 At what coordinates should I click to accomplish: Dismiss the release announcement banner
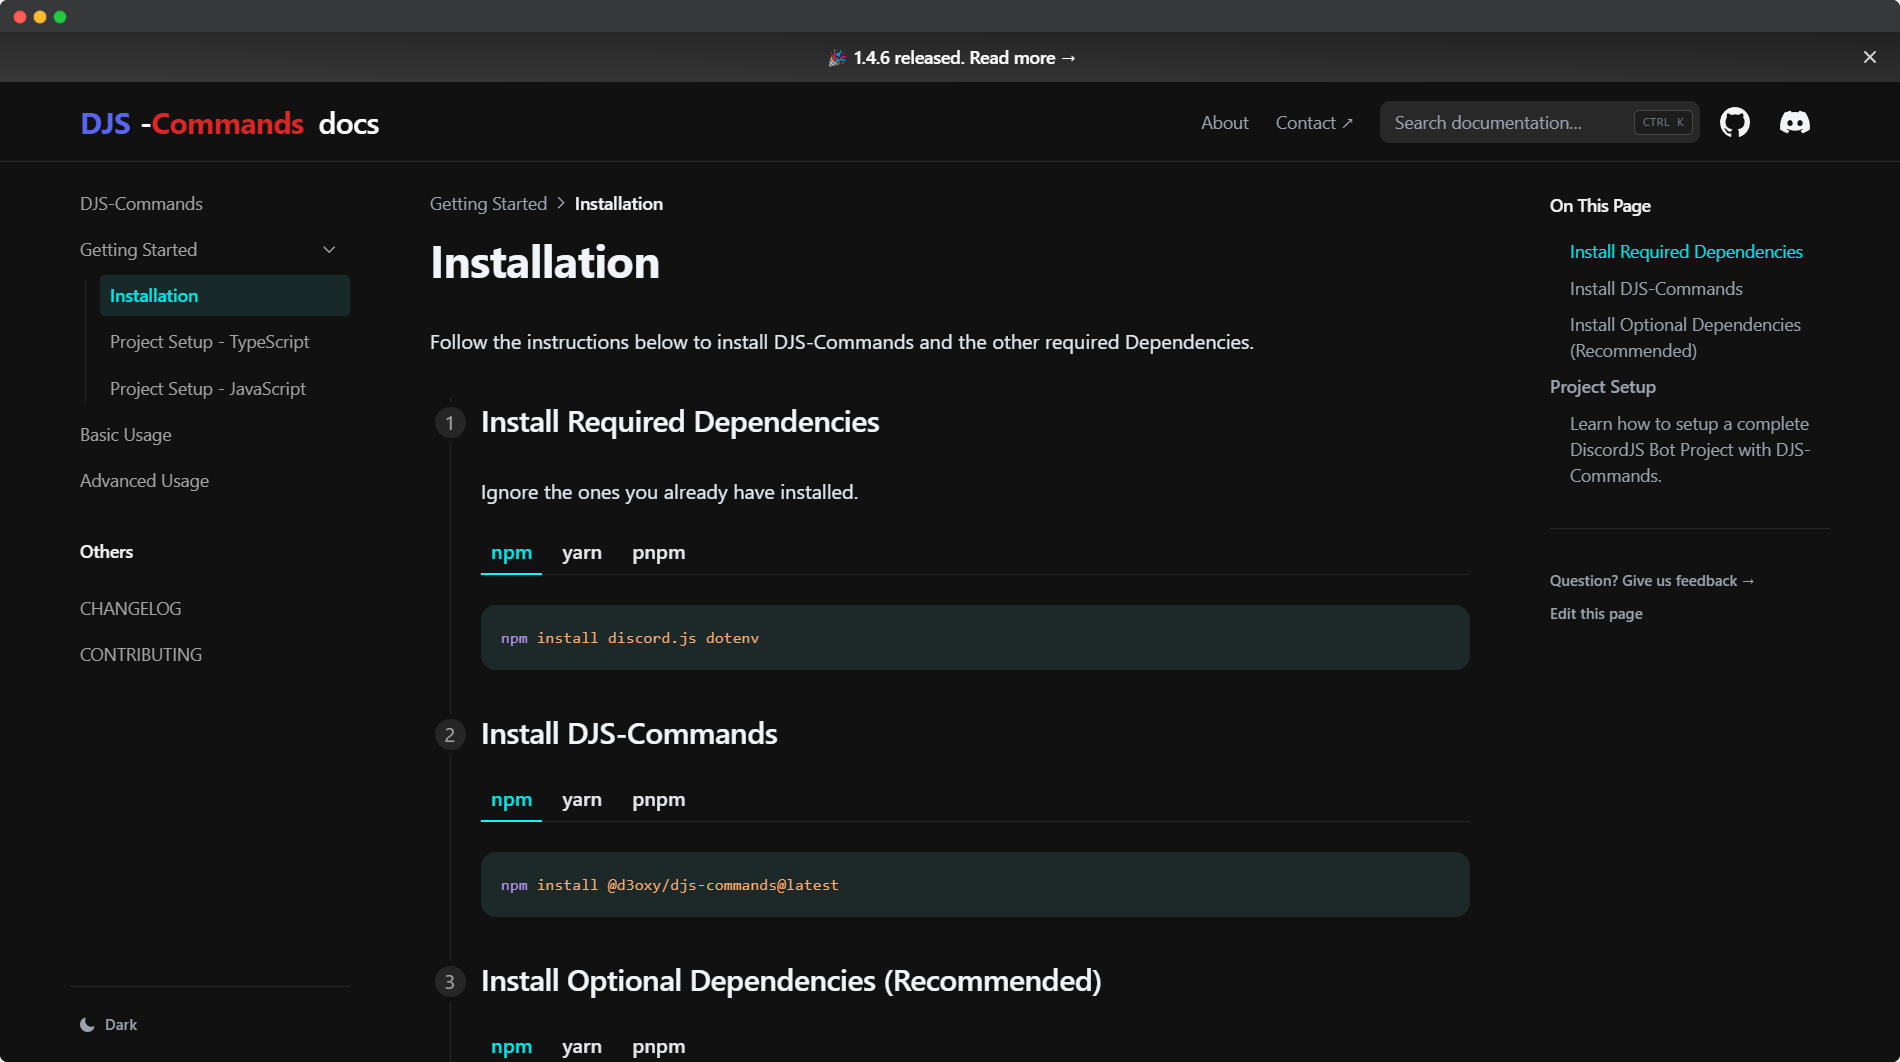[1869, 58]
